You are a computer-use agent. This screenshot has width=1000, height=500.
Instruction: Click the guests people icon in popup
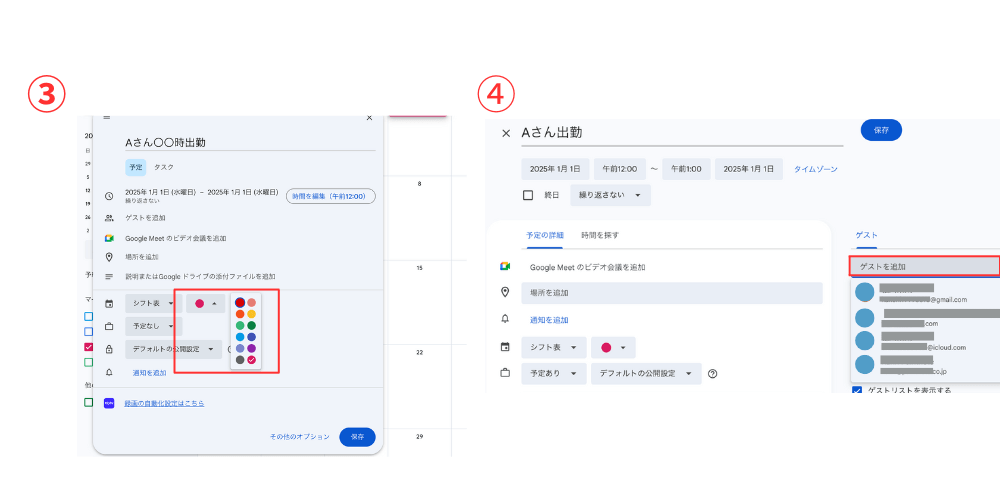(109, 218)
